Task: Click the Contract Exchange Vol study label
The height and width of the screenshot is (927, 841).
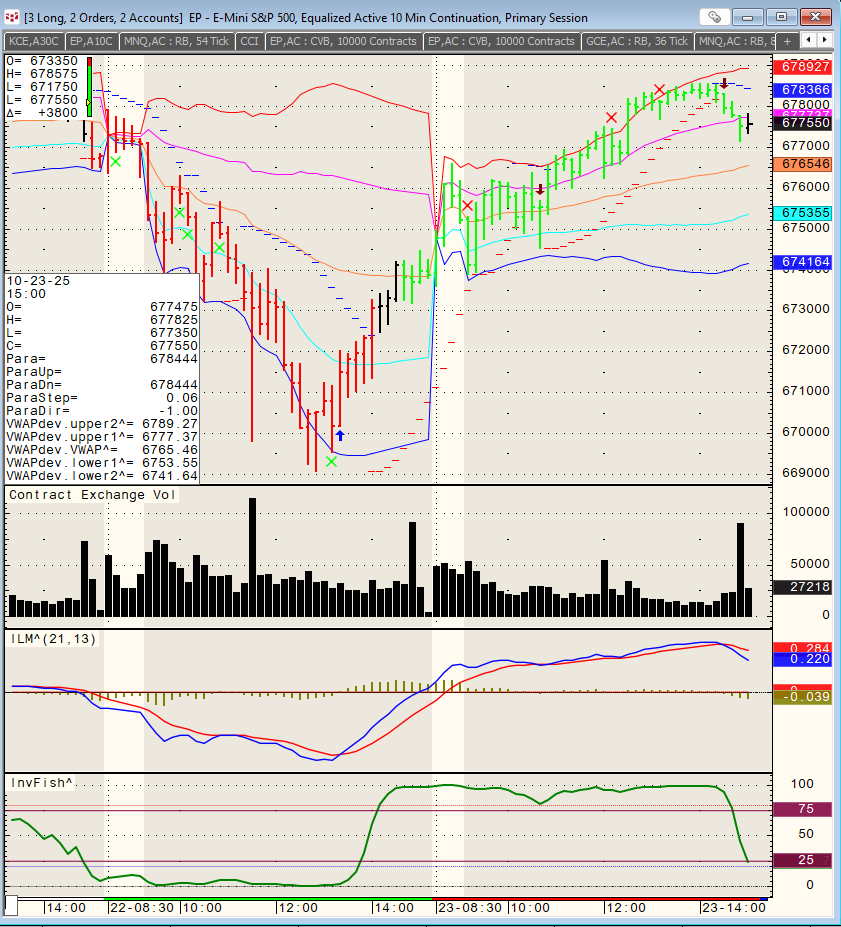Action: point(92,495)
